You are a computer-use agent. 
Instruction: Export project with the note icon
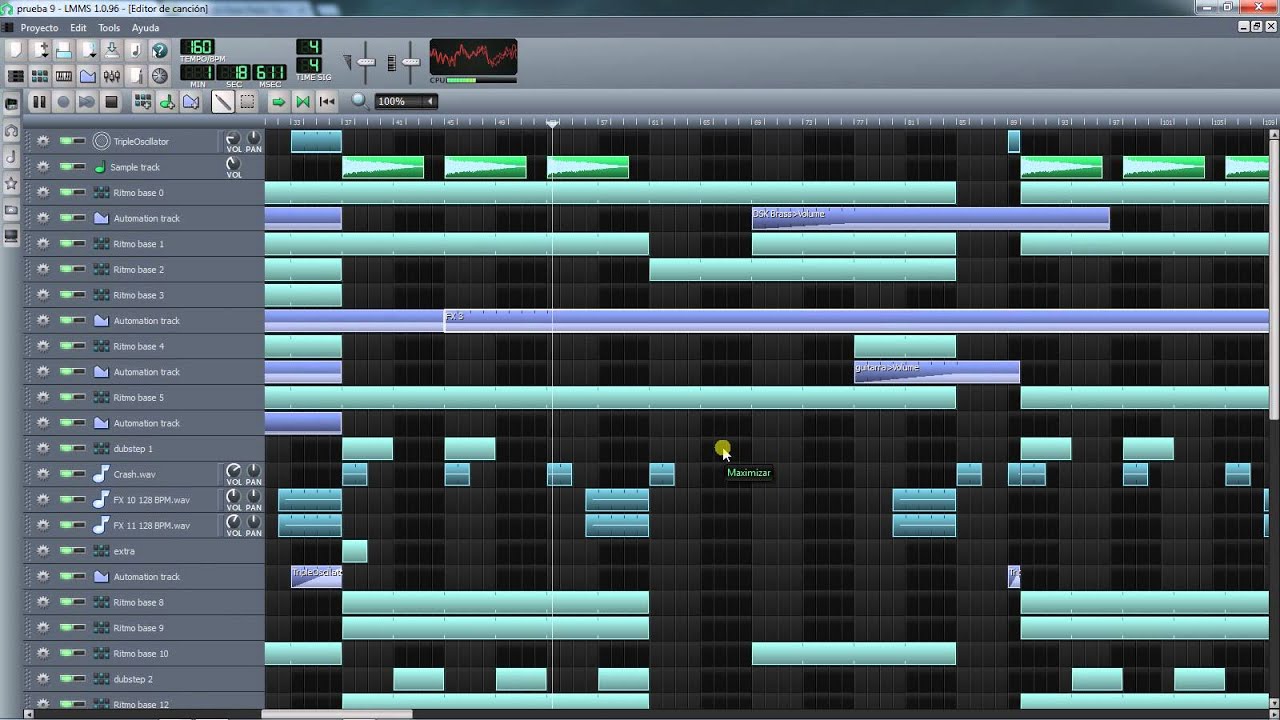click(136, 50)
